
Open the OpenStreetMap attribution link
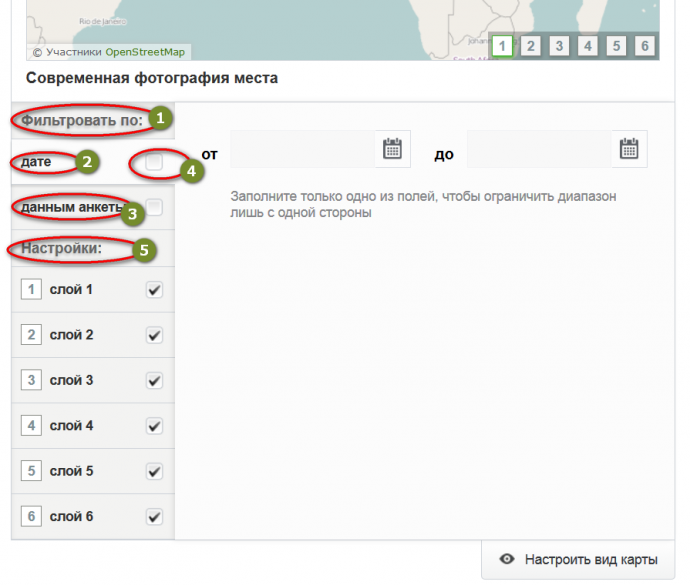(x=145, y=52)
